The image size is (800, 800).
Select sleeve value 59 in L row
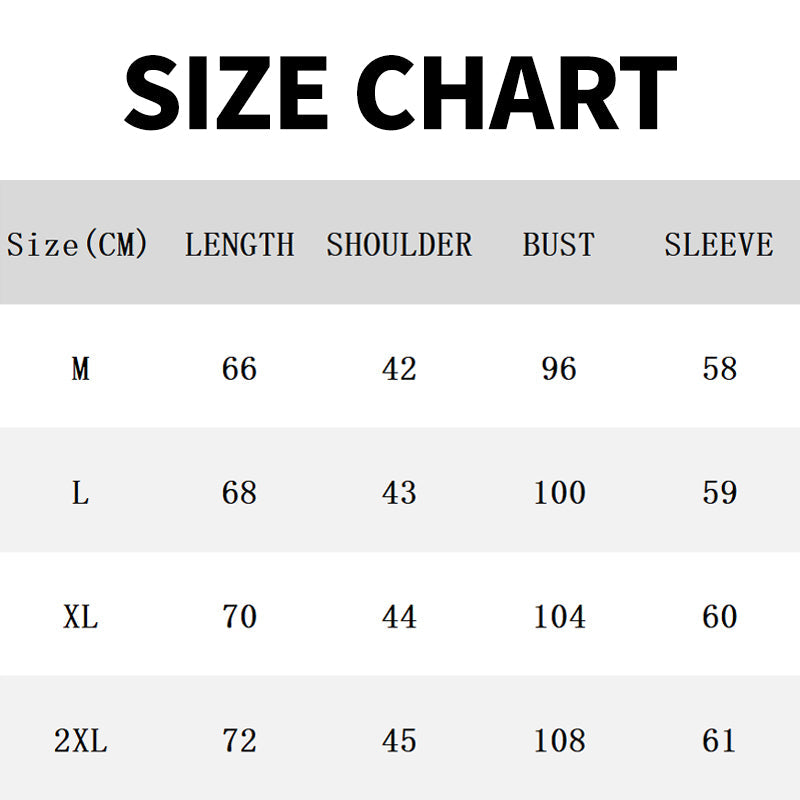coord(720,493)
